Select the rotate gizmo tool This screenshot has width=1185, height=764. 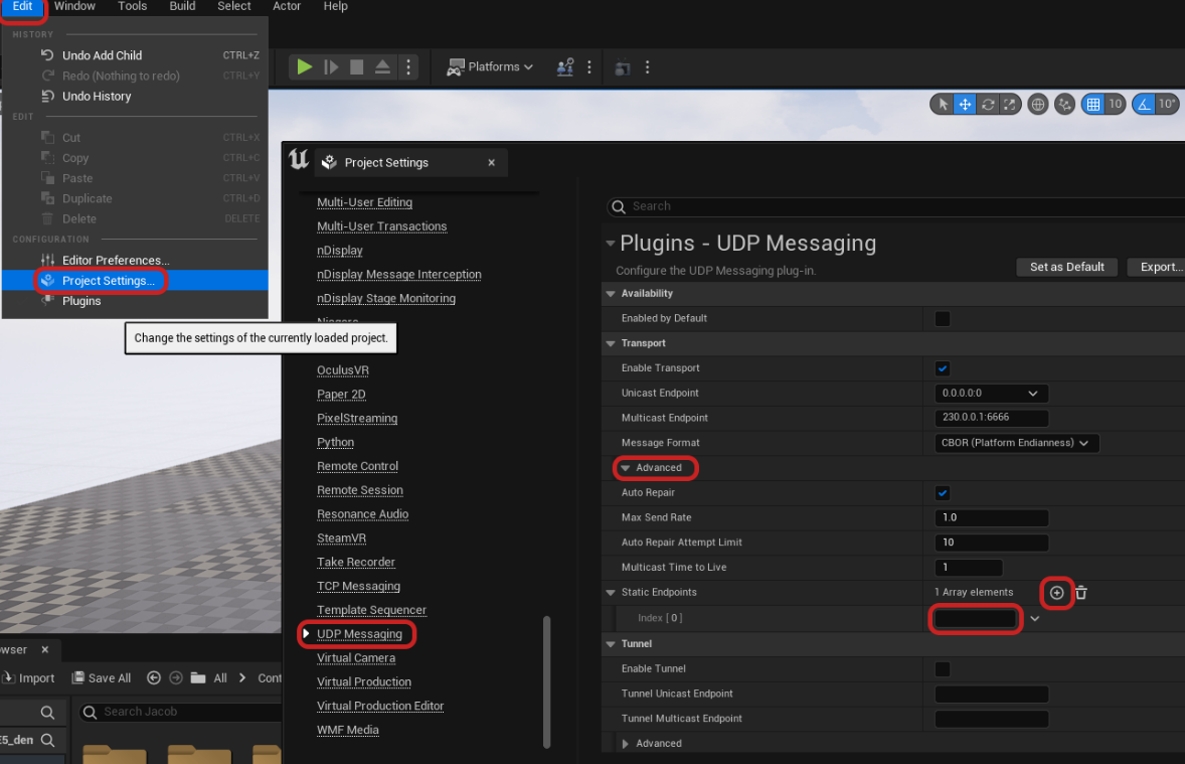pos(987,104)
